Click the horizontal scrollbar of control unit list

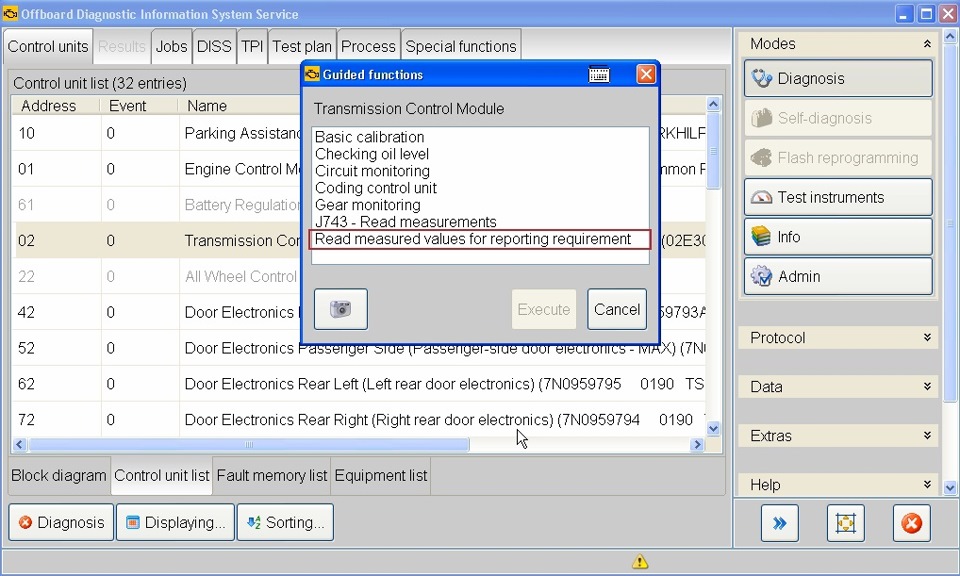point(250,445)
